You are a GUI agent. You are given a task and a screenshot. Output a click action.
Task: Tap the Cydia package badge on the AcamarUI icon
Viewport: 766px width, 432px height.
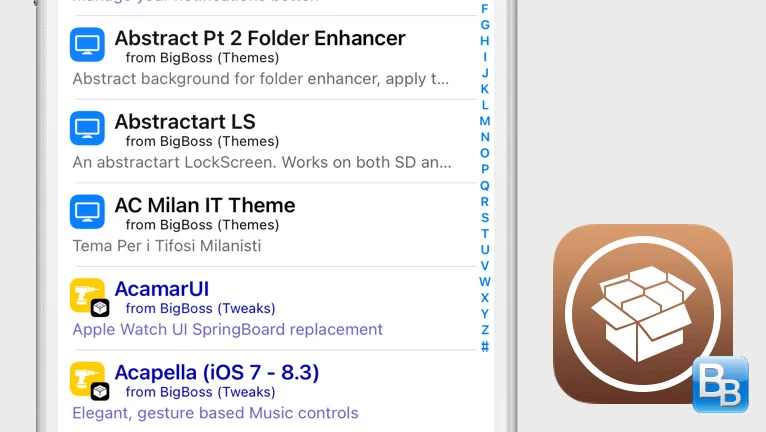[x=100, y=308]
